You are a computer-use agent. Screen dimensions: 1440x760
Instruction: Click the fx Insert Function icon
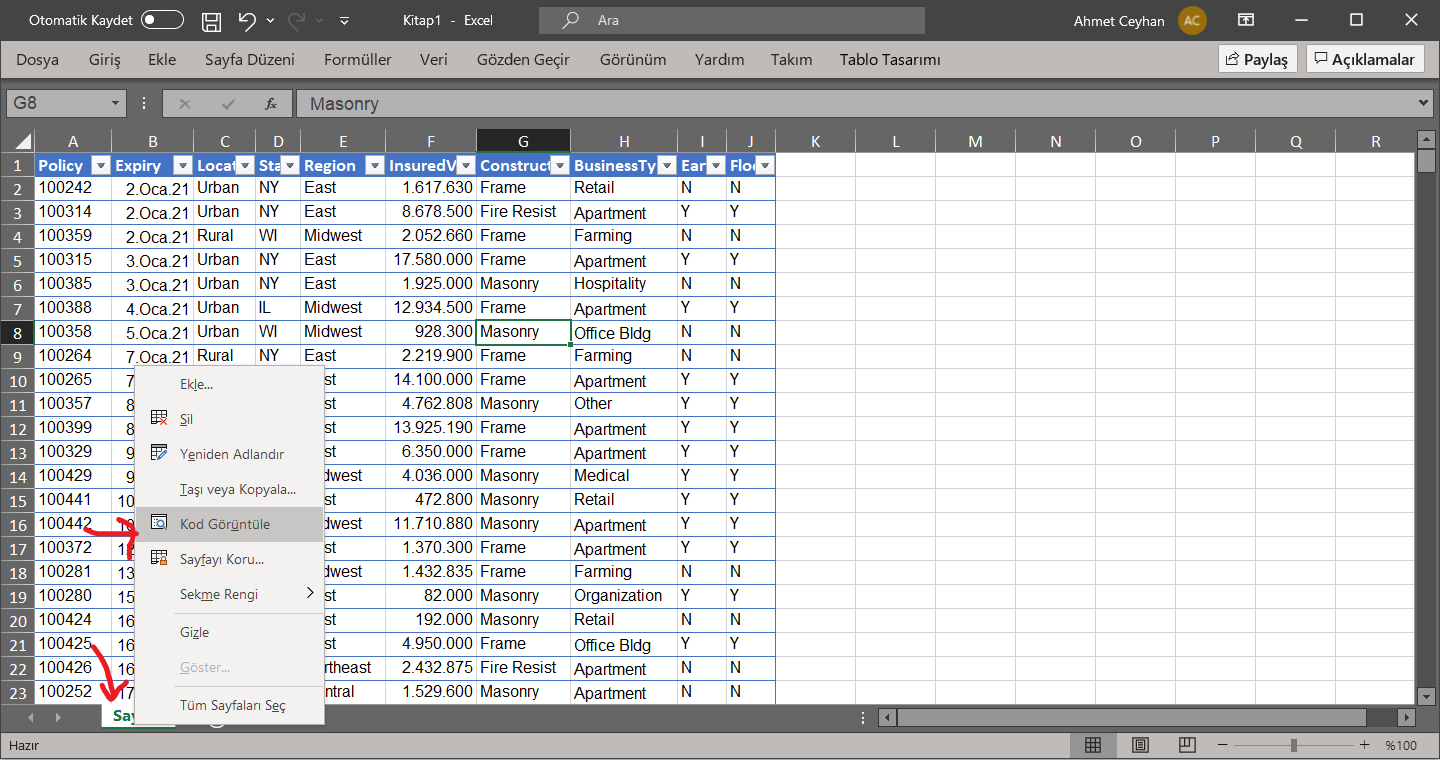[272, 102]
